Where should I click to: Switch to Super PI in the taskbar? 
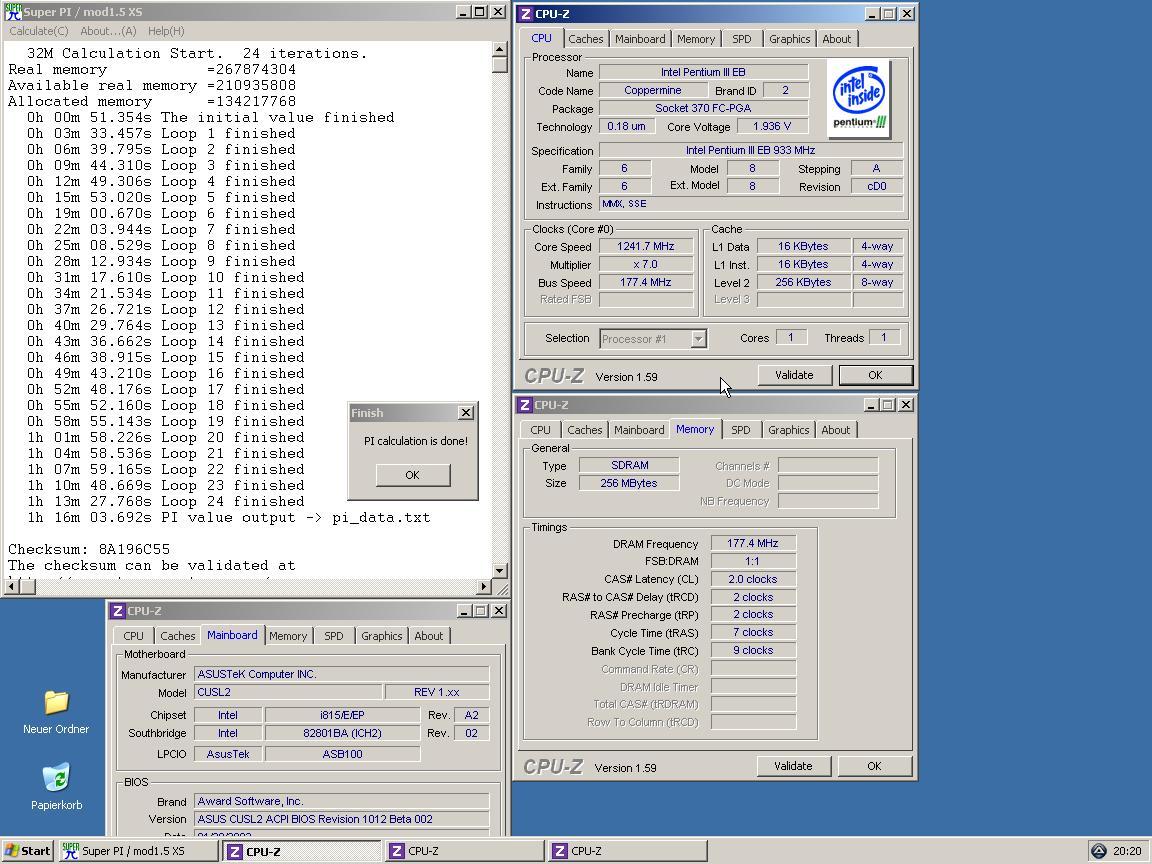pyautogui.click(x=138, y=851)
